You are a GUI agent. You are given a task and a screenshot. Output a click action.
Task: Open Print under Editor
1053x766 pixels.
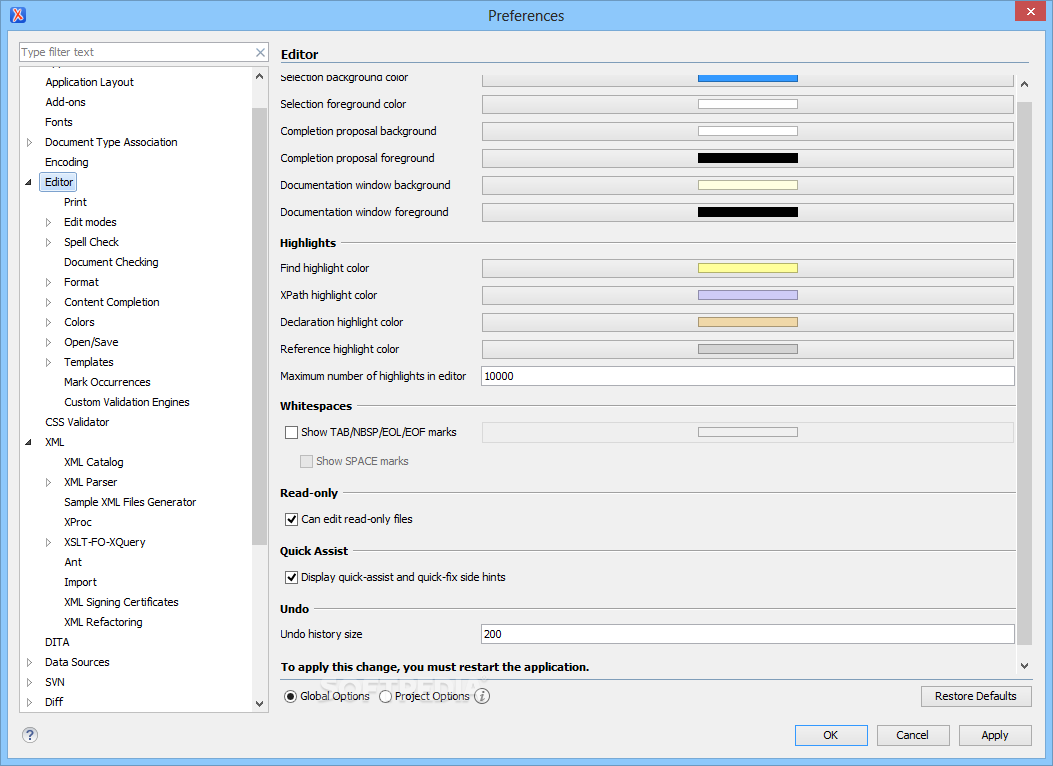[75, 202]
